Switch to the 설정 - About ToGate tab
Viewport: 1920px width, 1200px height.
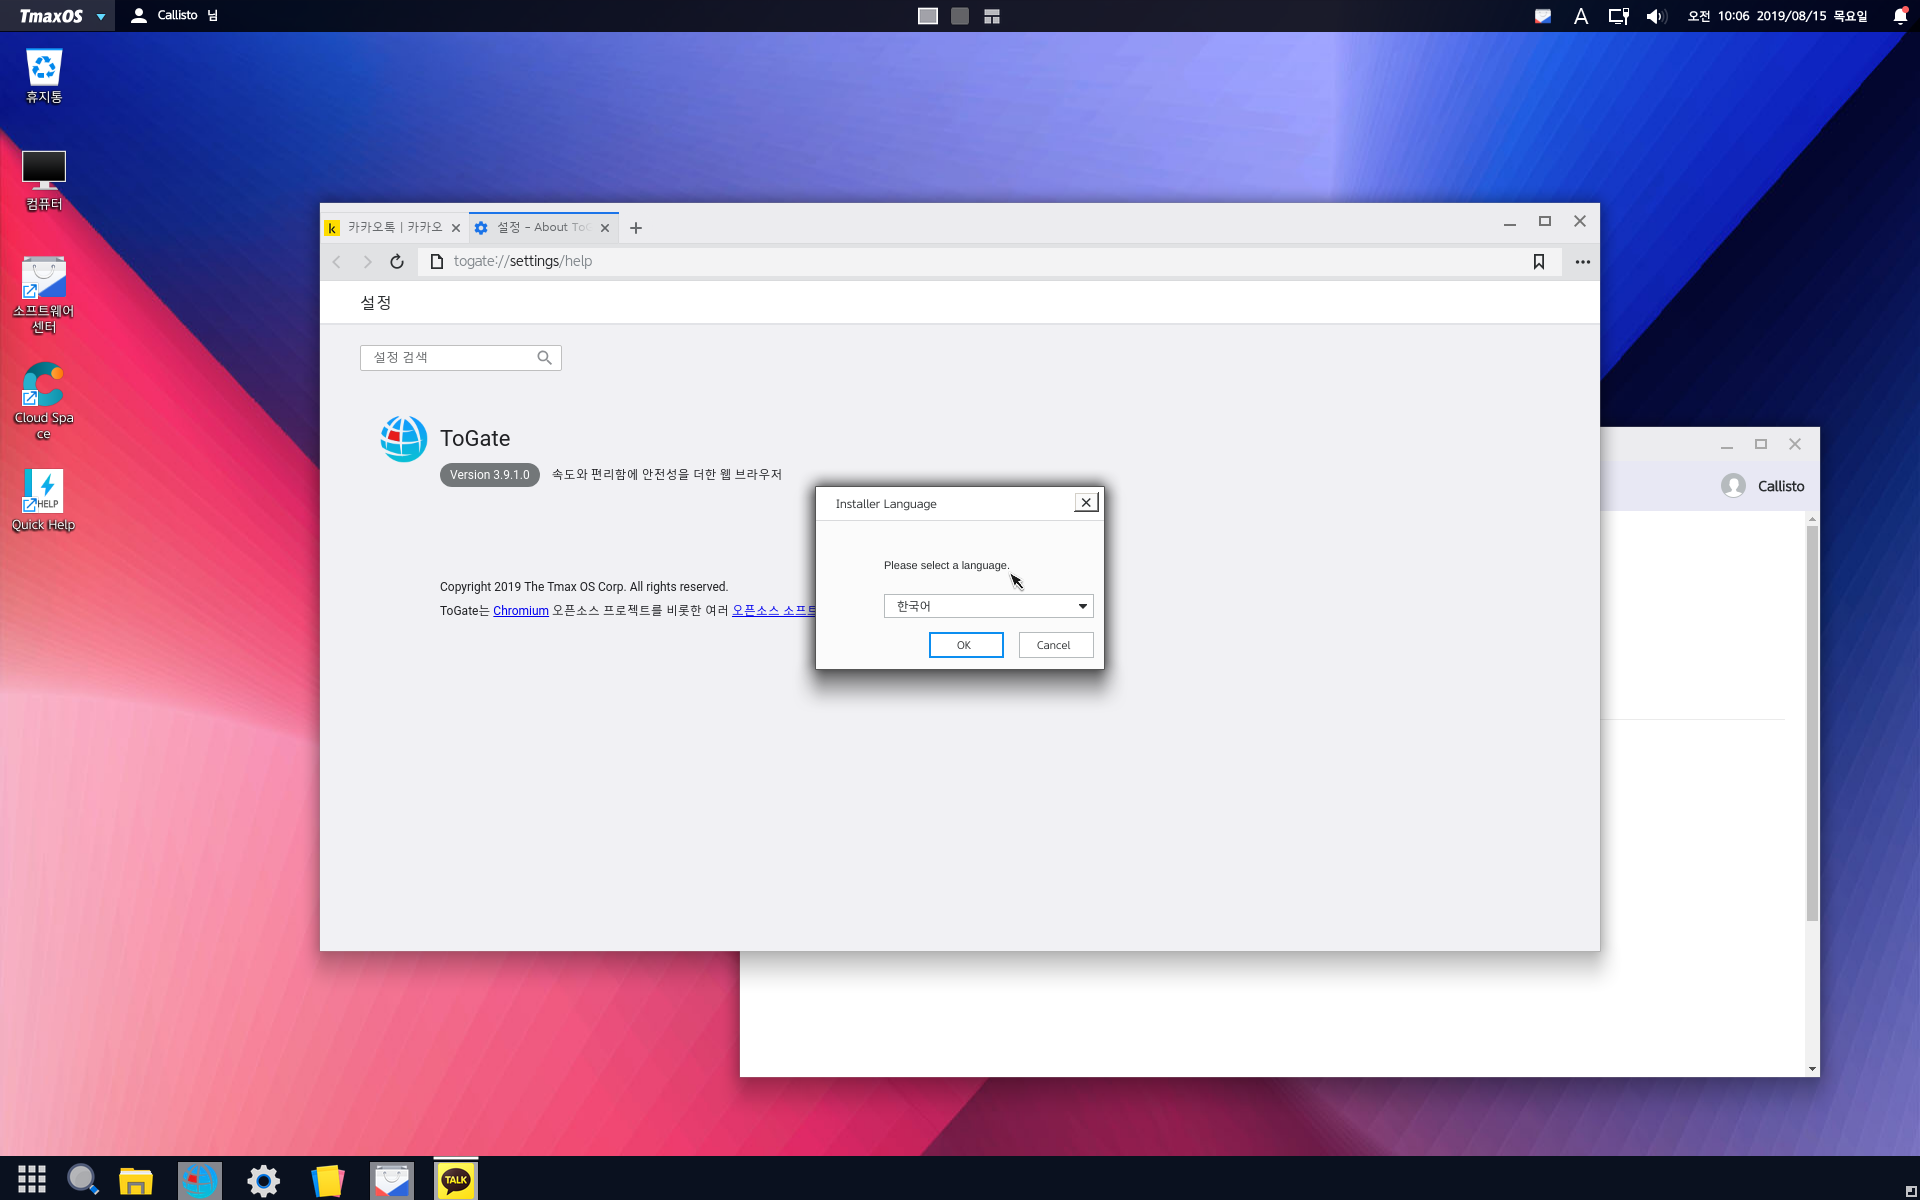543,228
